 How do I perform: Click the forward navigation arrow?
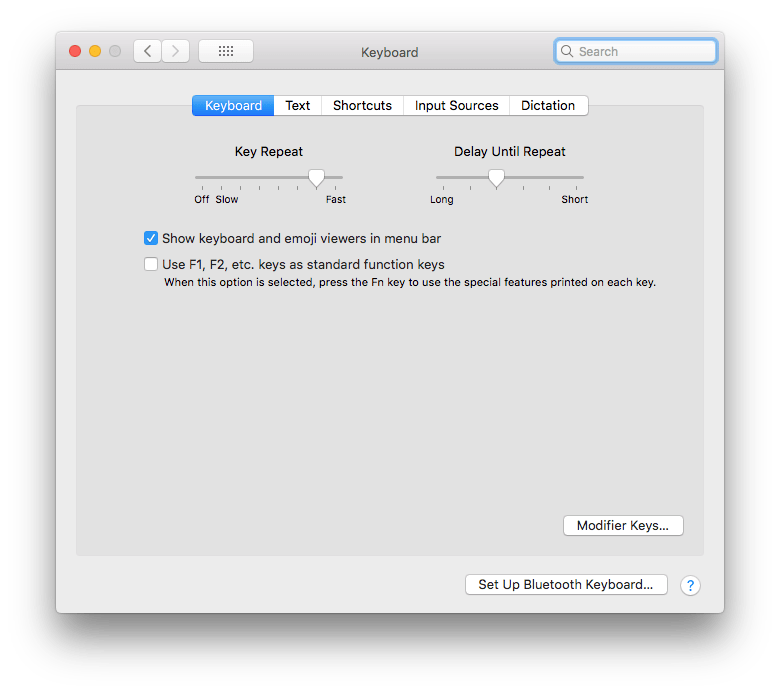tap(176, 51)
